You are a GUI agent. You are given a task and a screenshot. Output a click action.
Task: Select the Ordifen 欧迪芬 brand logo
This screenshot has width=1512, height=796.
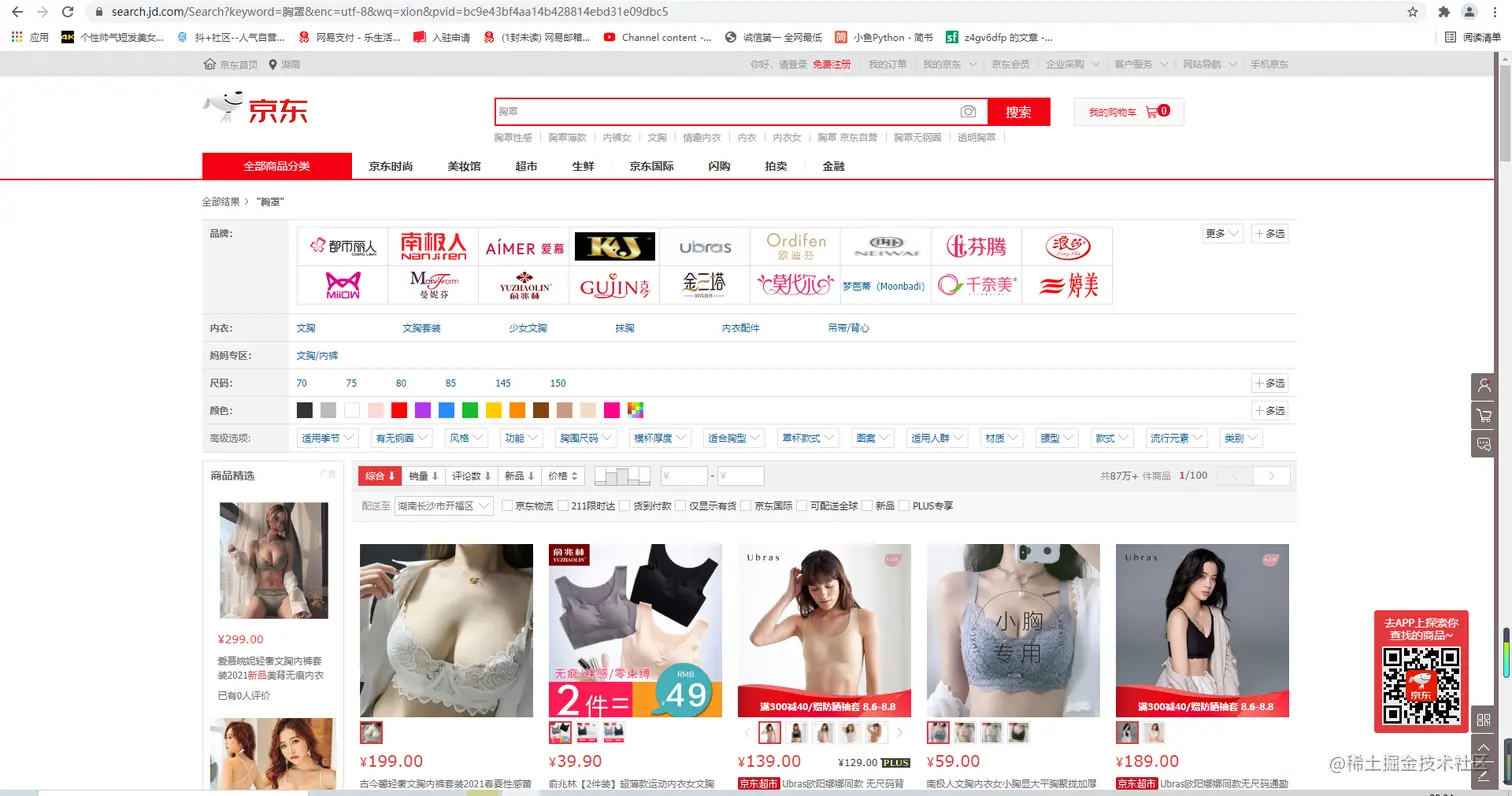(x=796, y=246)
